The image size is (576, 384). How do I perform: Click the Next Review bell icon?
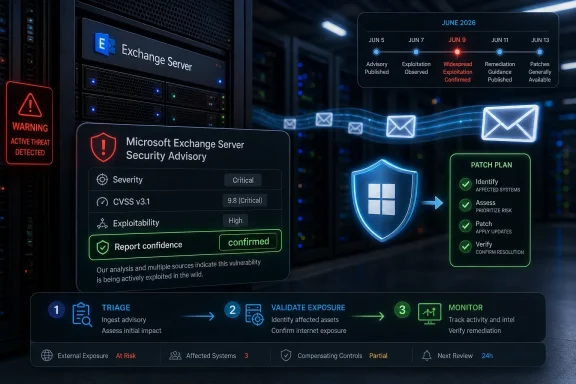point(426,355)
